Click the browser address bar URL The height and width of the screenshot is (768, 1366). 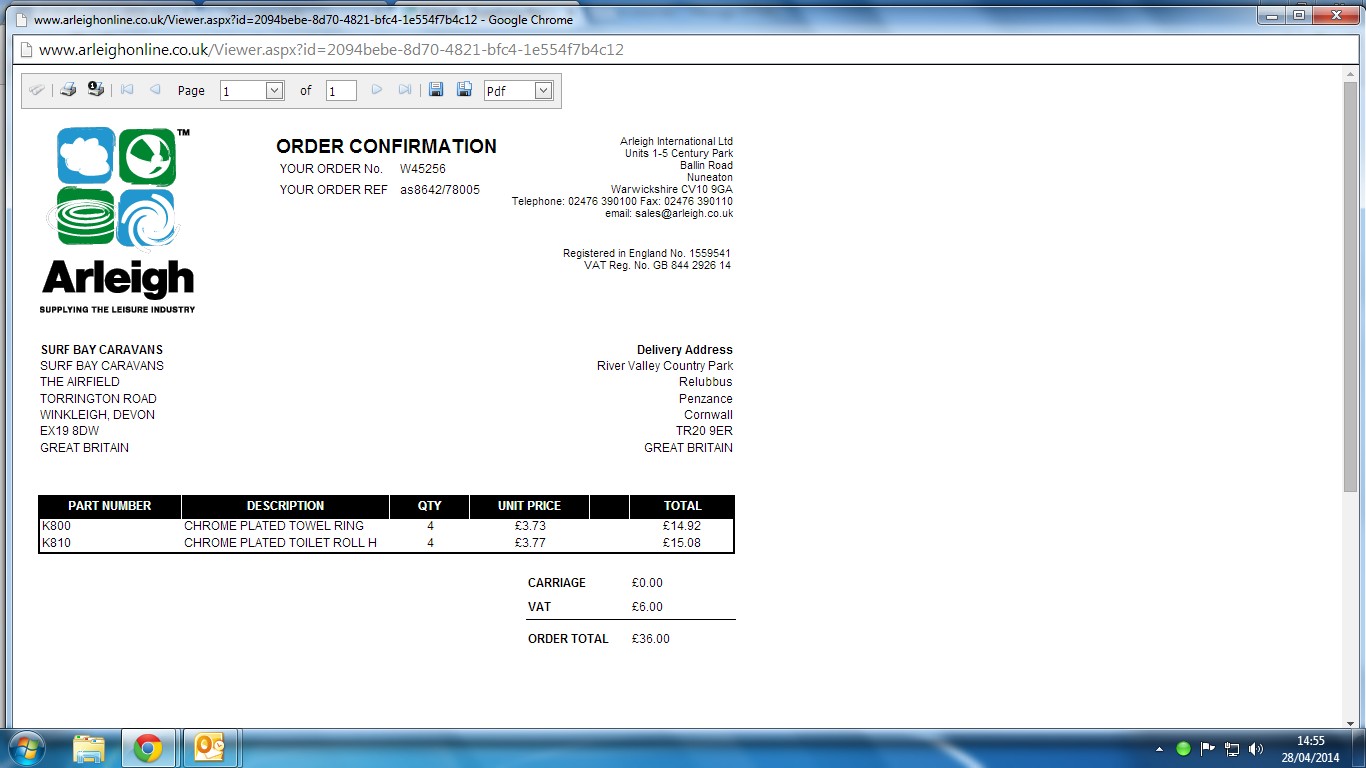331,49
